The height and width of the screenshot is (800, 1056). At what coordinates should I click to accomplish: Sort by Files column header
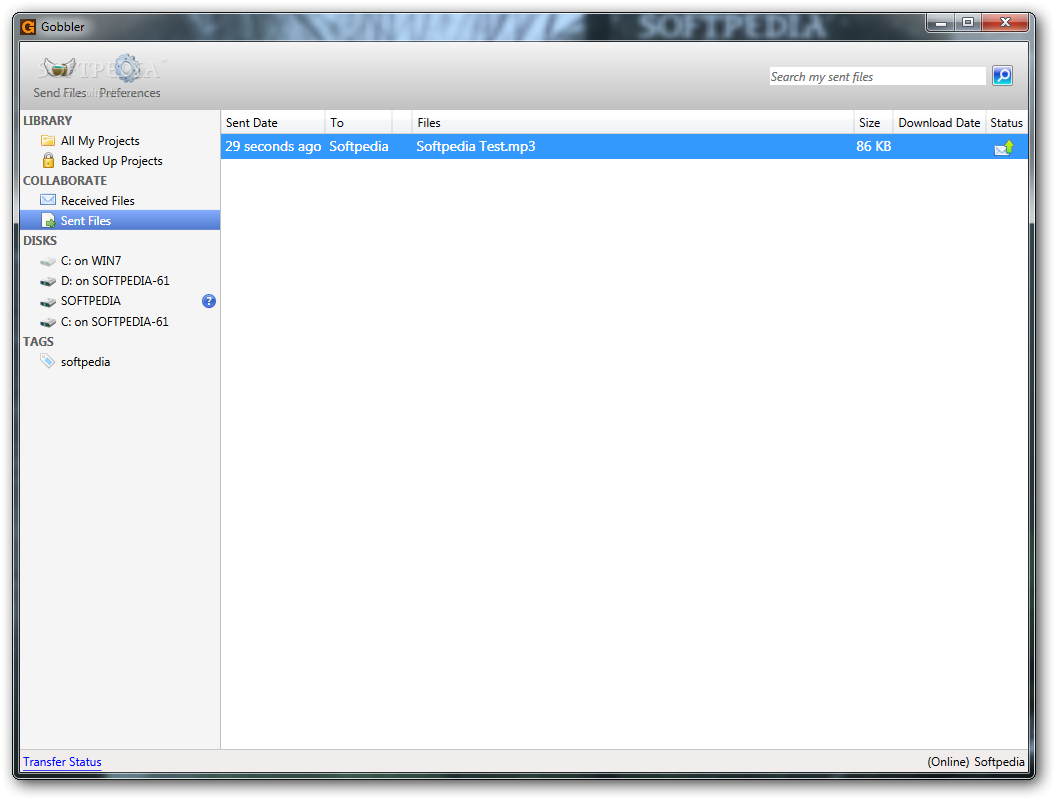coord(633,123)
